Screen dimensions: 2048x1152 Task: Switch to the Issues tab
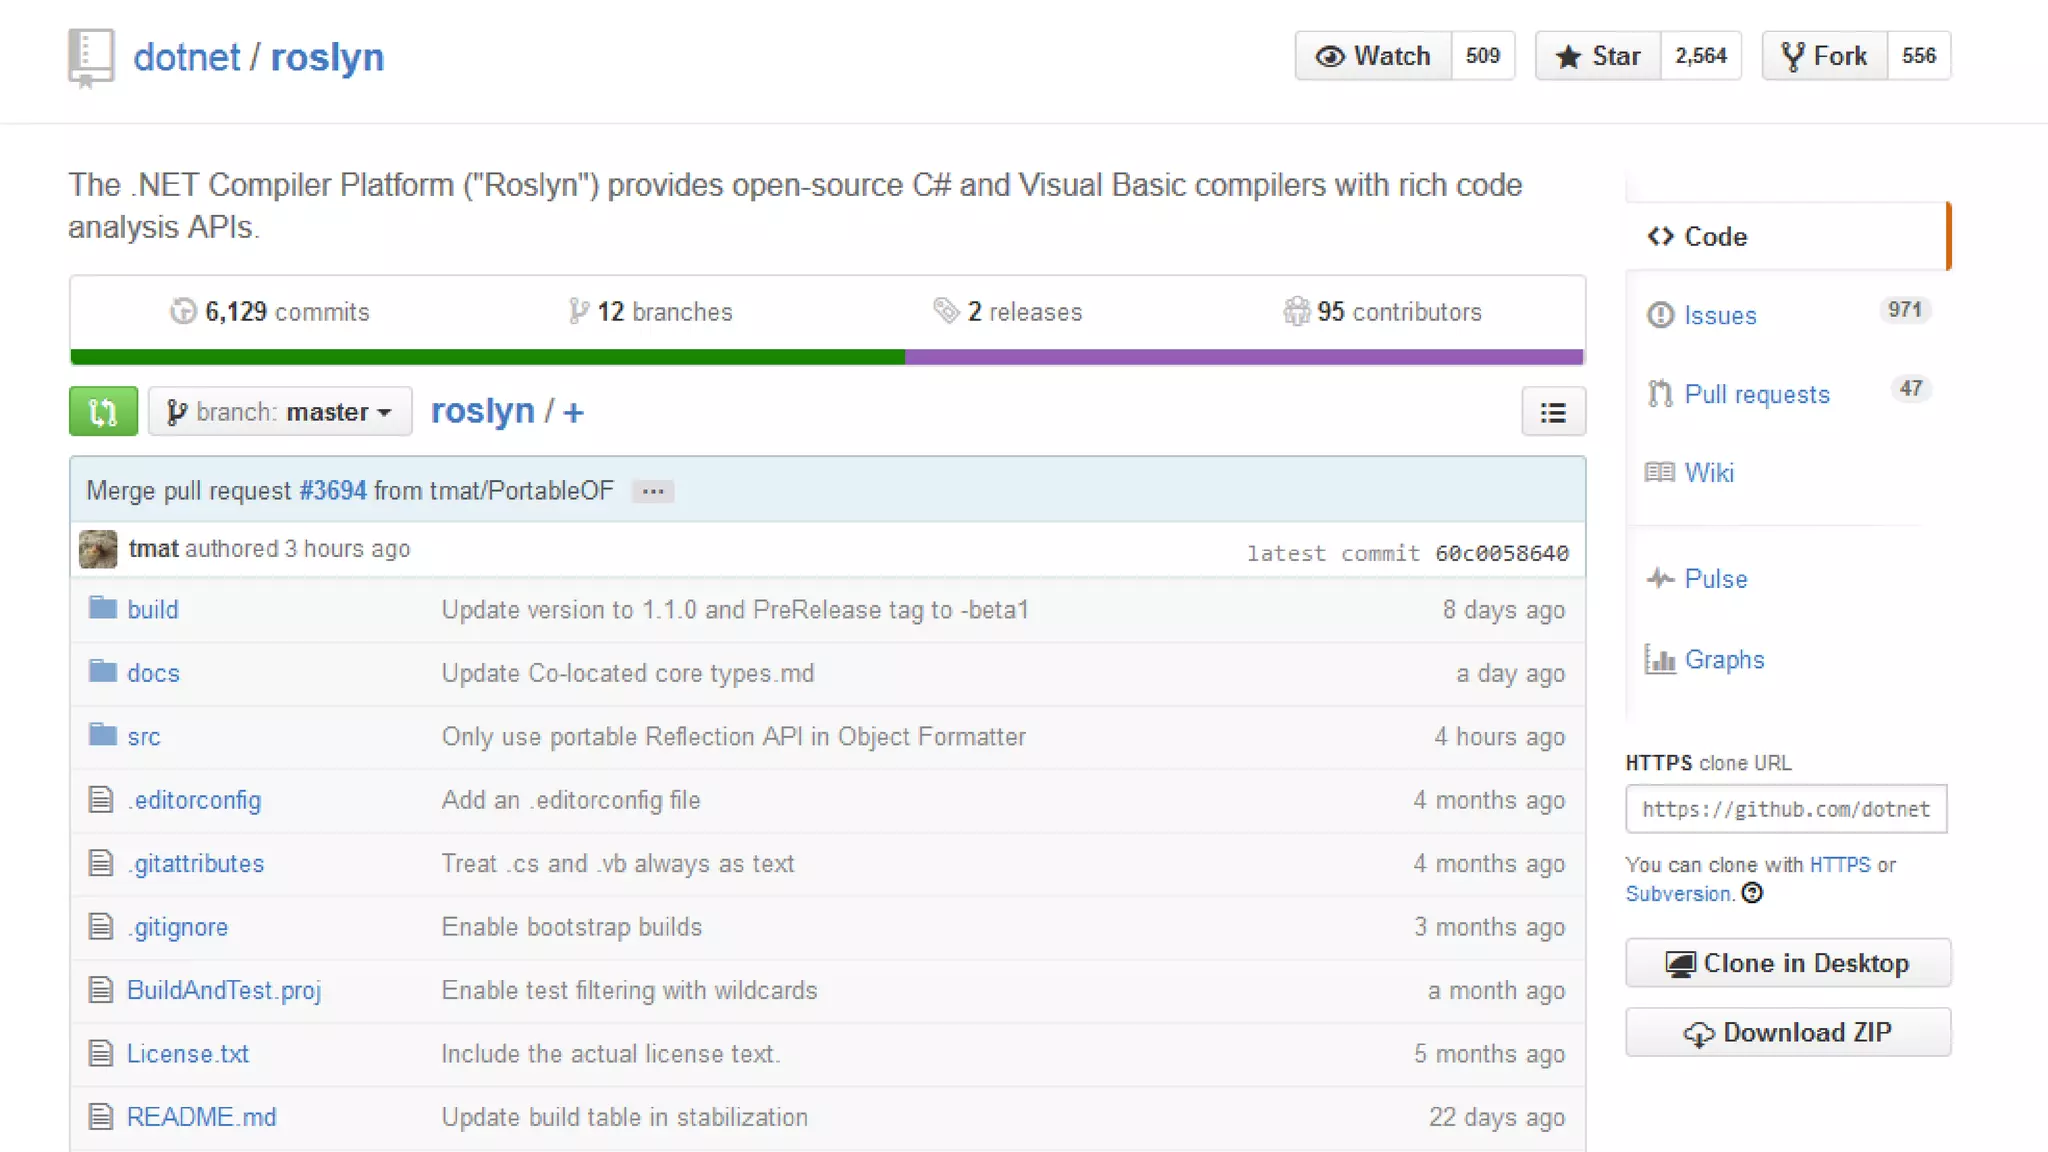[x=1720, y=316]
